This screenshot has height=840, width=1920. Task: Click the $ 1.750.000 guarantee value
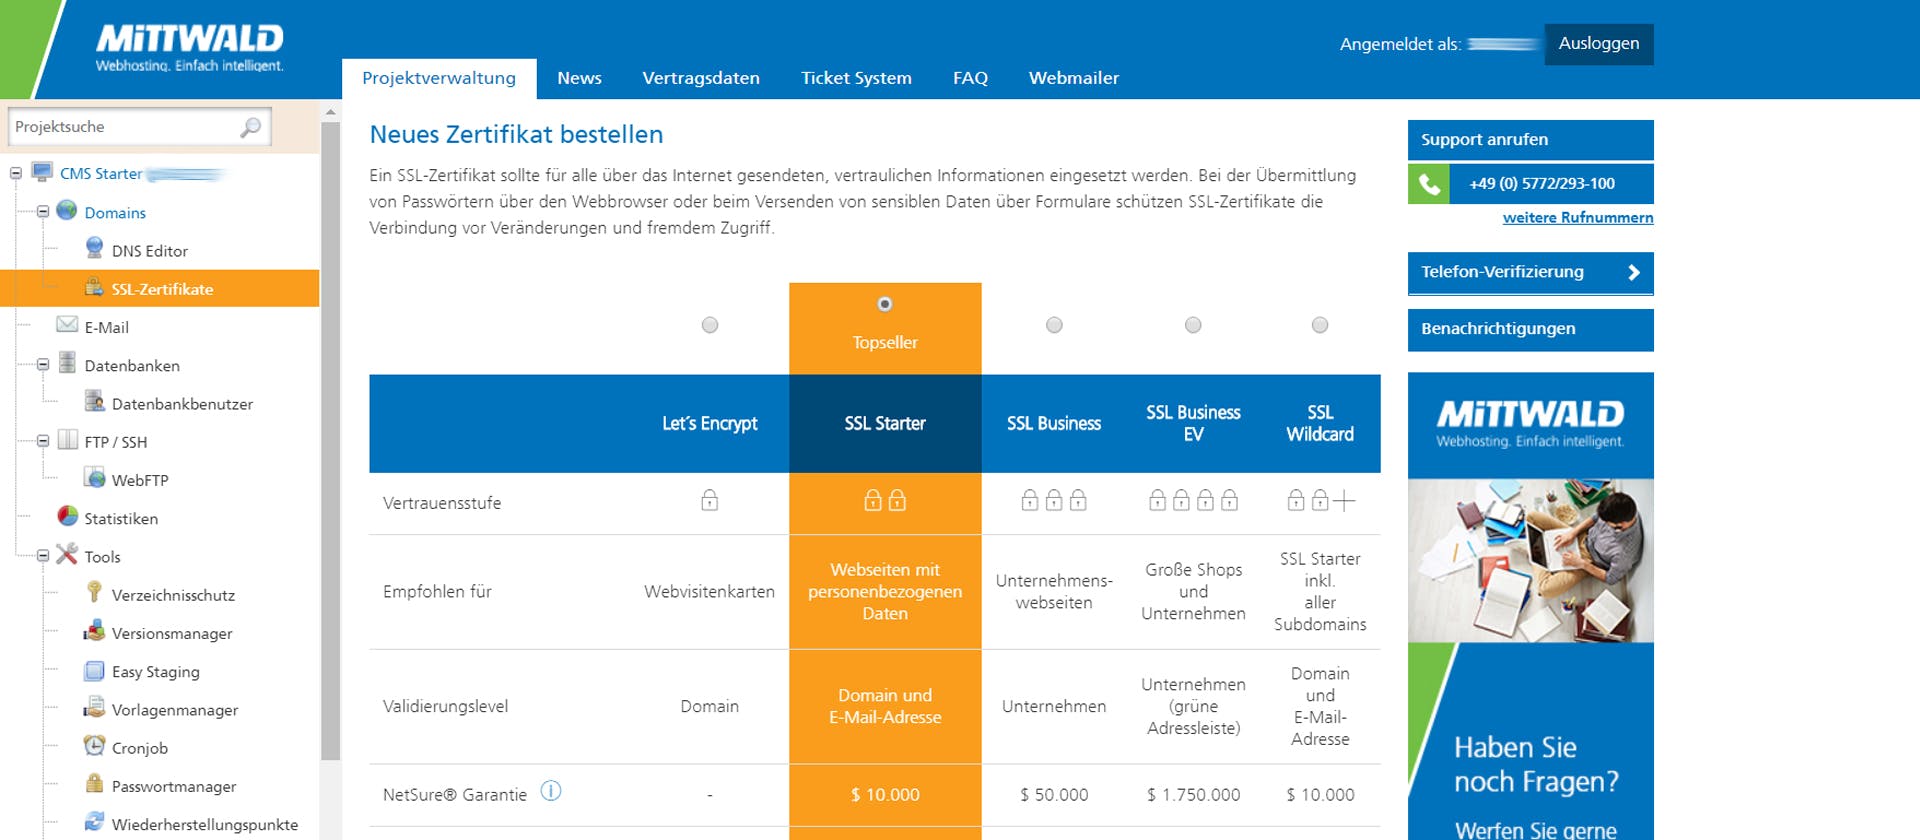pyautogui.click(x=1193, y=795)
